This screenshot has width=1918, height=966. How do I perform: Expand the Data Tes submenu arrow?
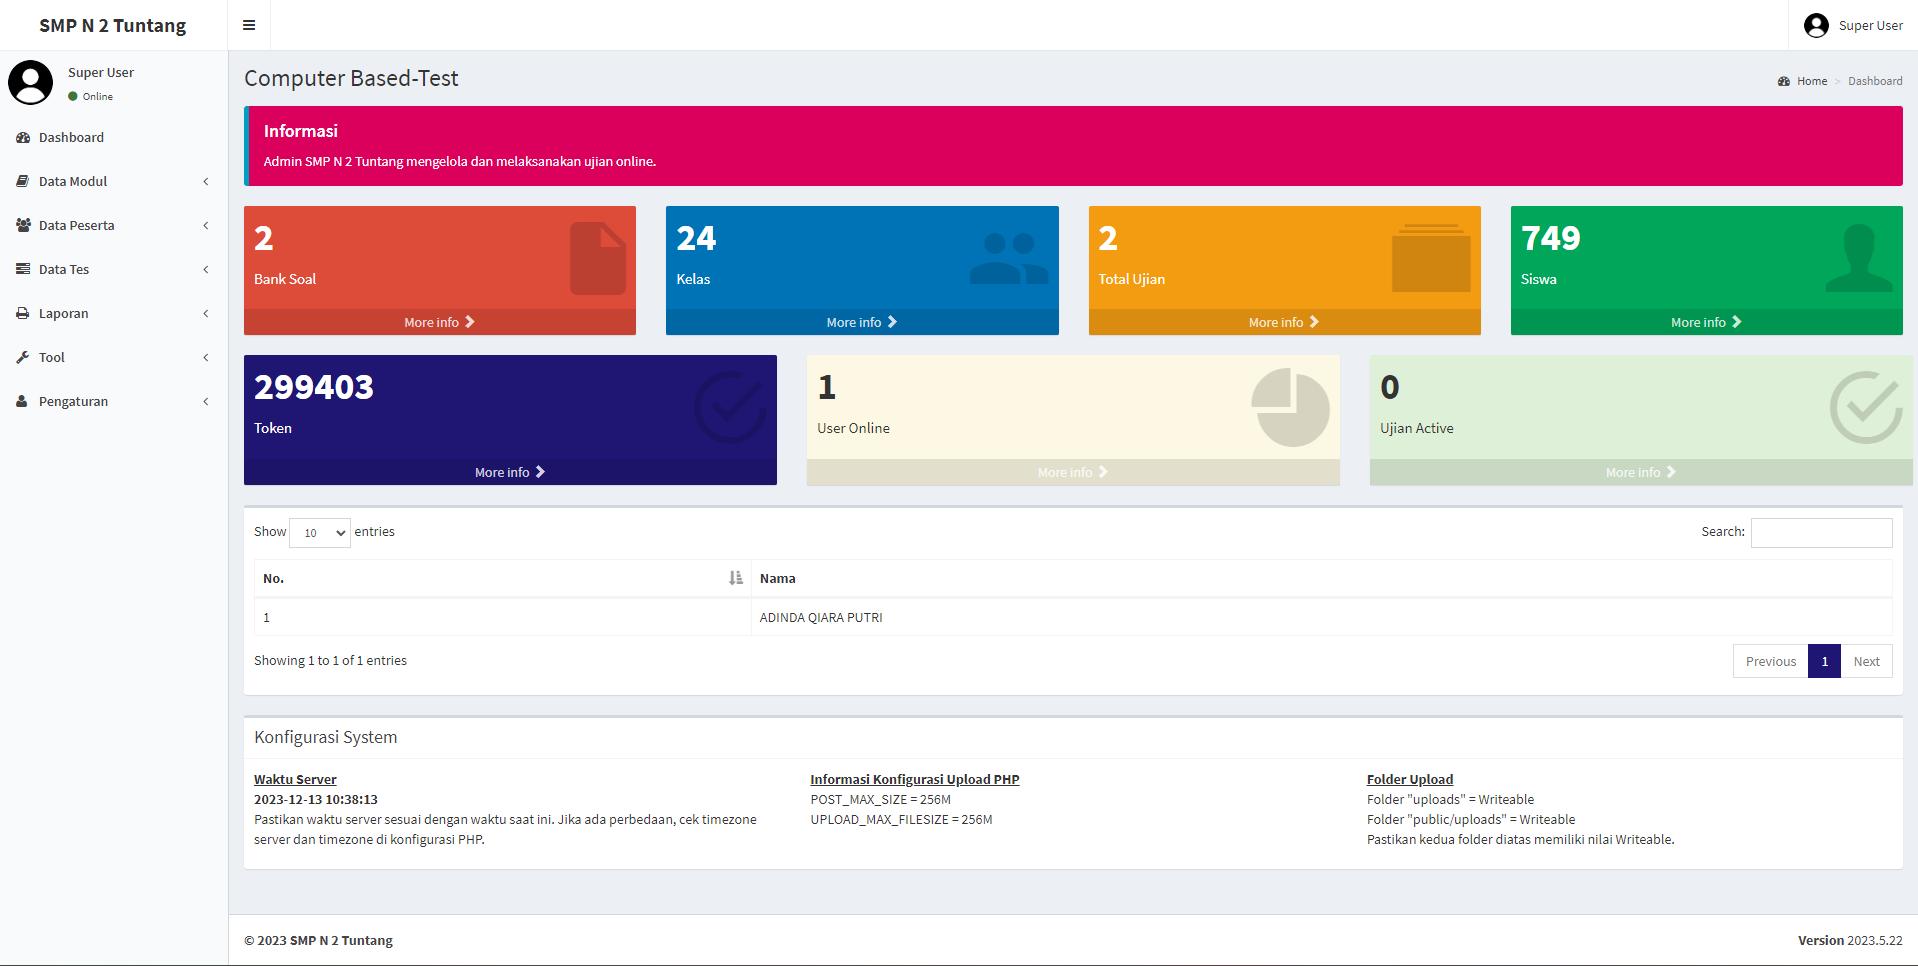tap(206, 269)
